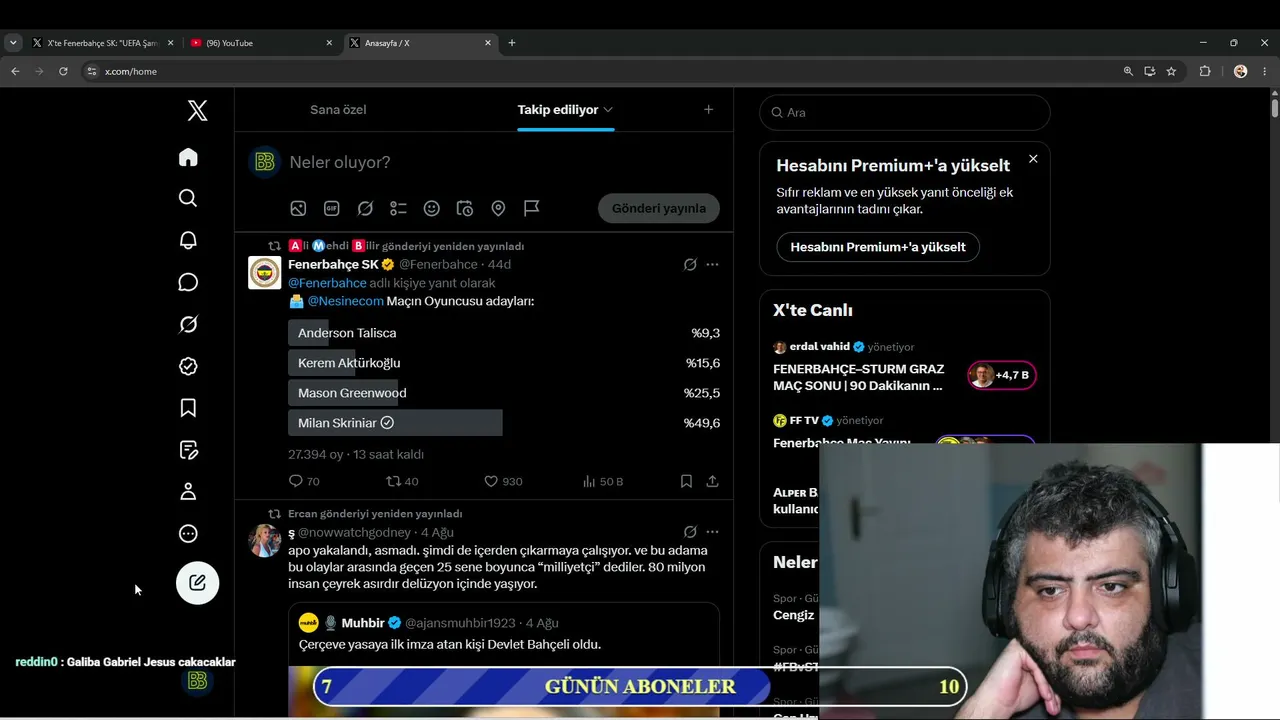Open the 44d timestamp on Fenerbahçe post
Screen dimensions: 1280x720
coord(500,265)
